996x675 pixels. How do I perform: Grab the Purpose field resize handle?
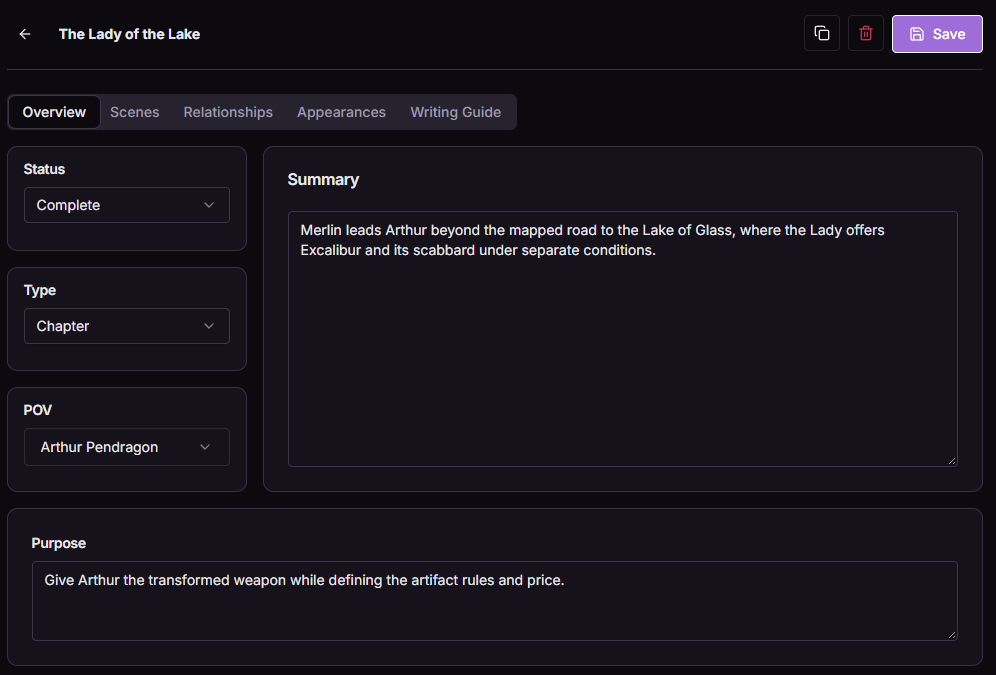[x=952, y=634]
